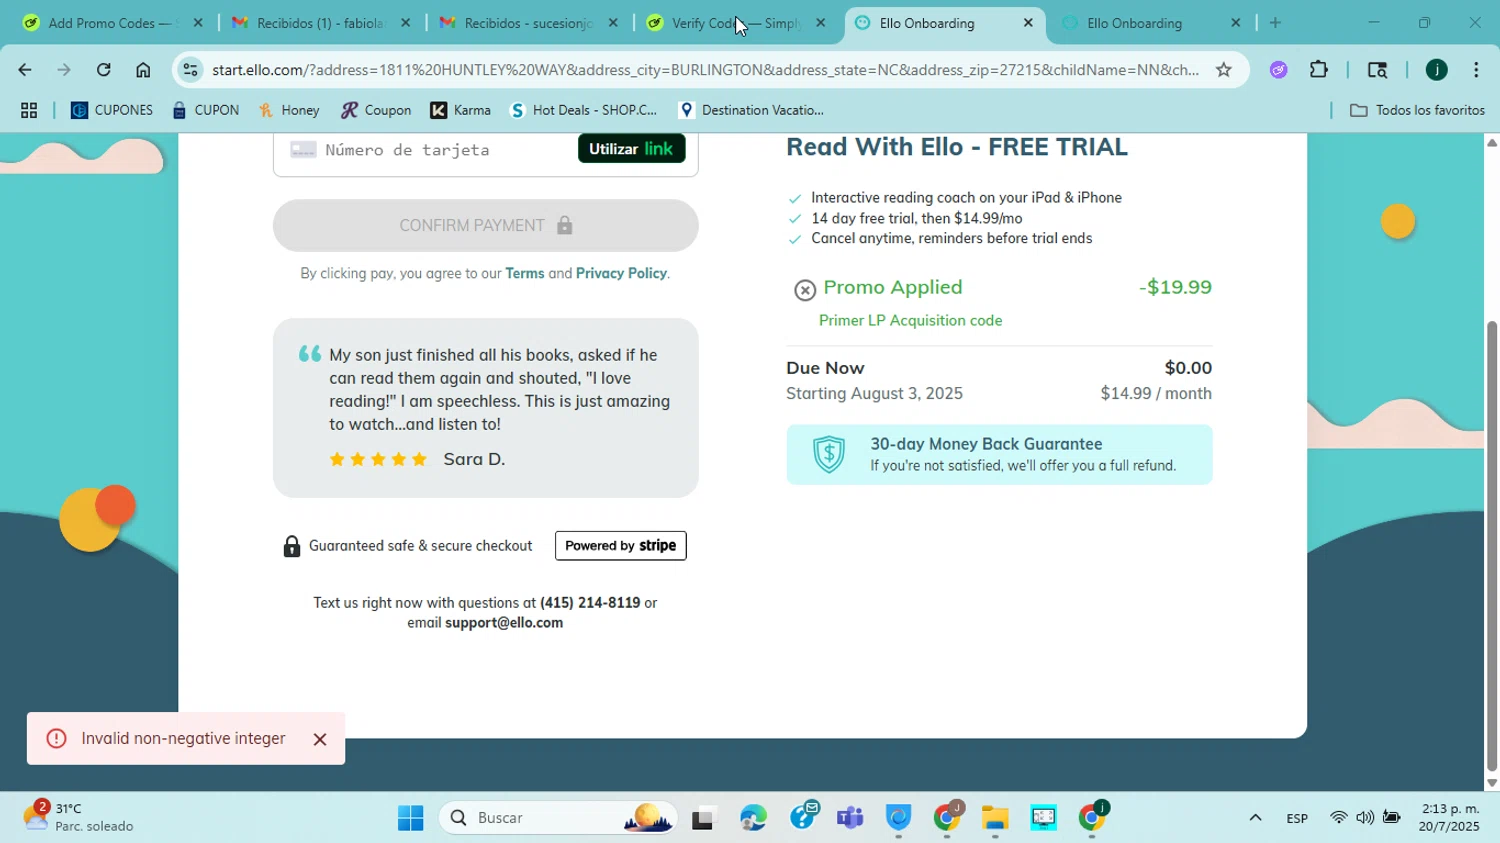Switch to Add Promo Codes tab
1500x843 pixels.
114,23
